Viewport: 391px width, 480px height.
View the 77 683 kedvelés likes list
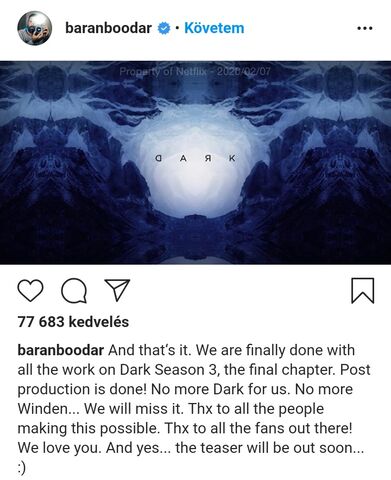73,322
